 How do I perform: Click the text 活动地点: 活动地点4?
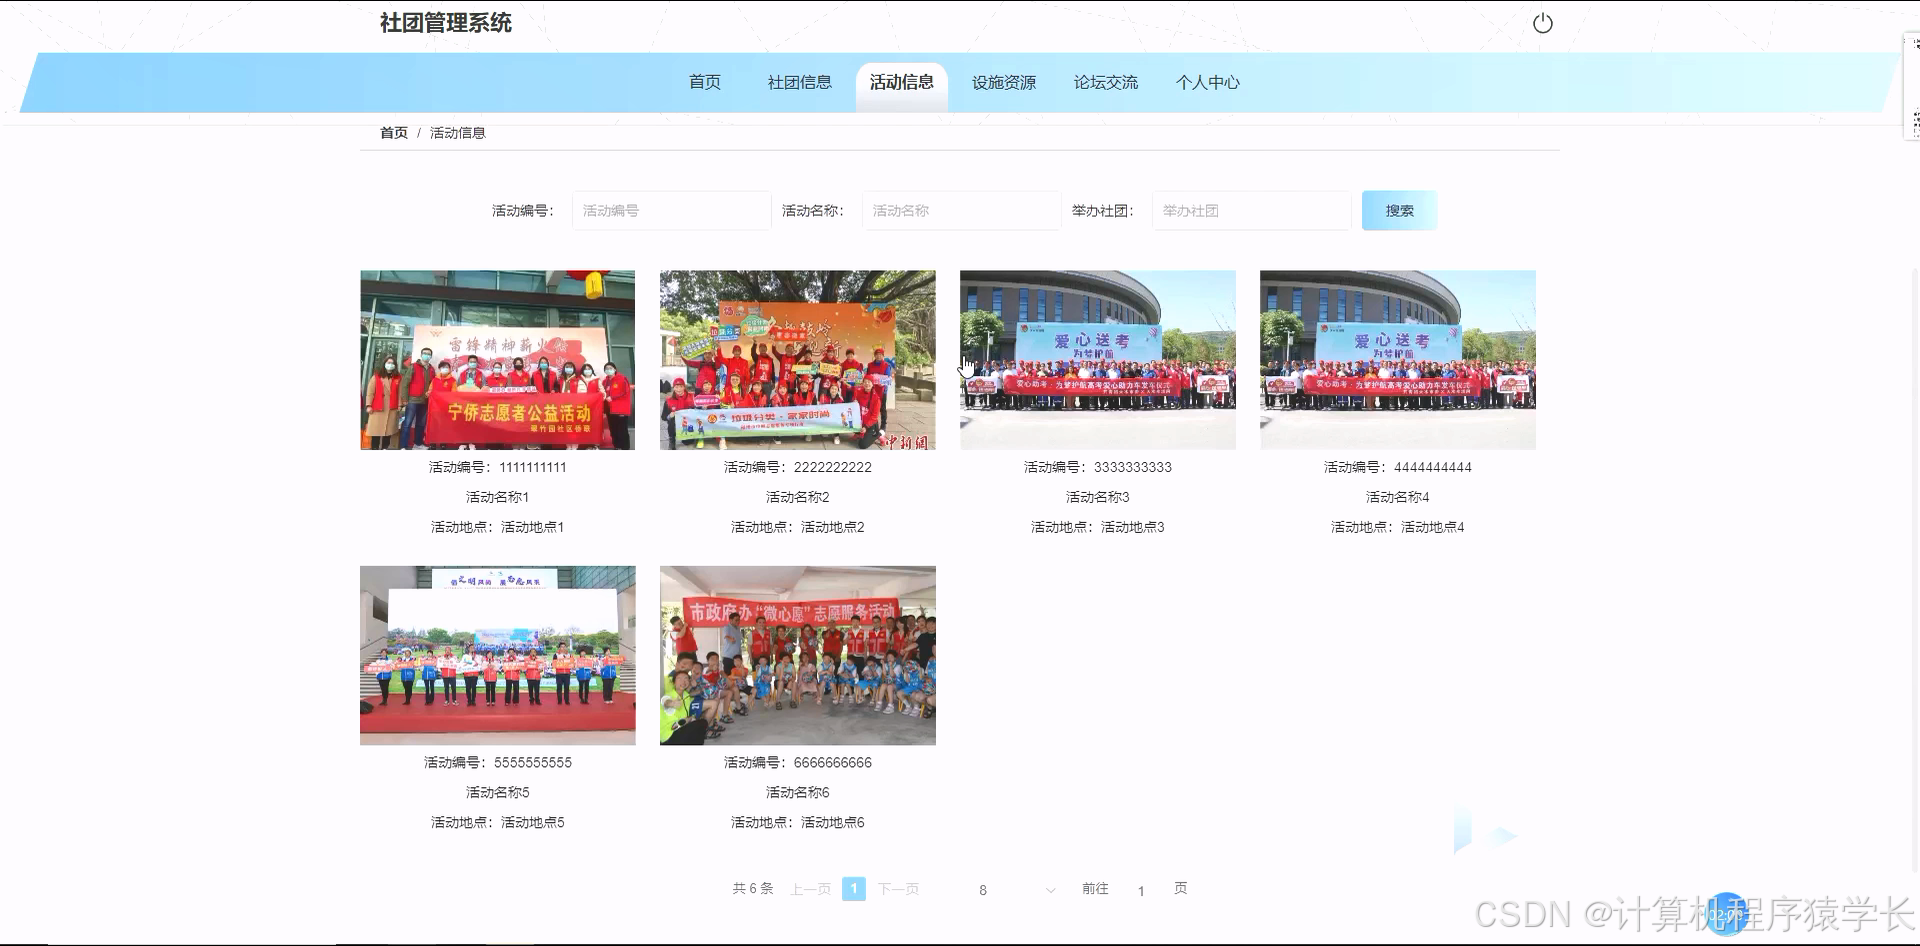[x=1398, y=527]
